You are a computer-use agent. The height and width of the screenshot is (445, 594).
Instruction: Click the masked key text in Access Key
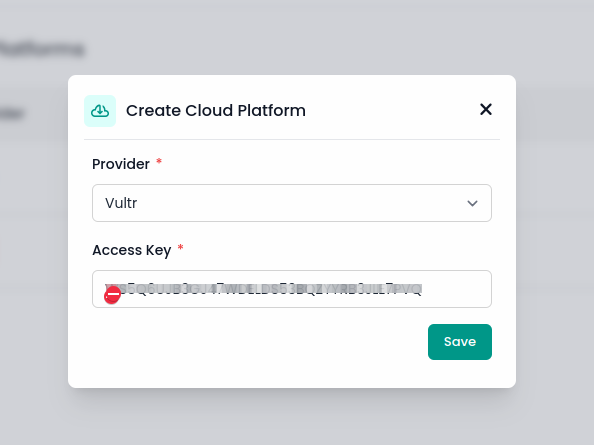263,289
